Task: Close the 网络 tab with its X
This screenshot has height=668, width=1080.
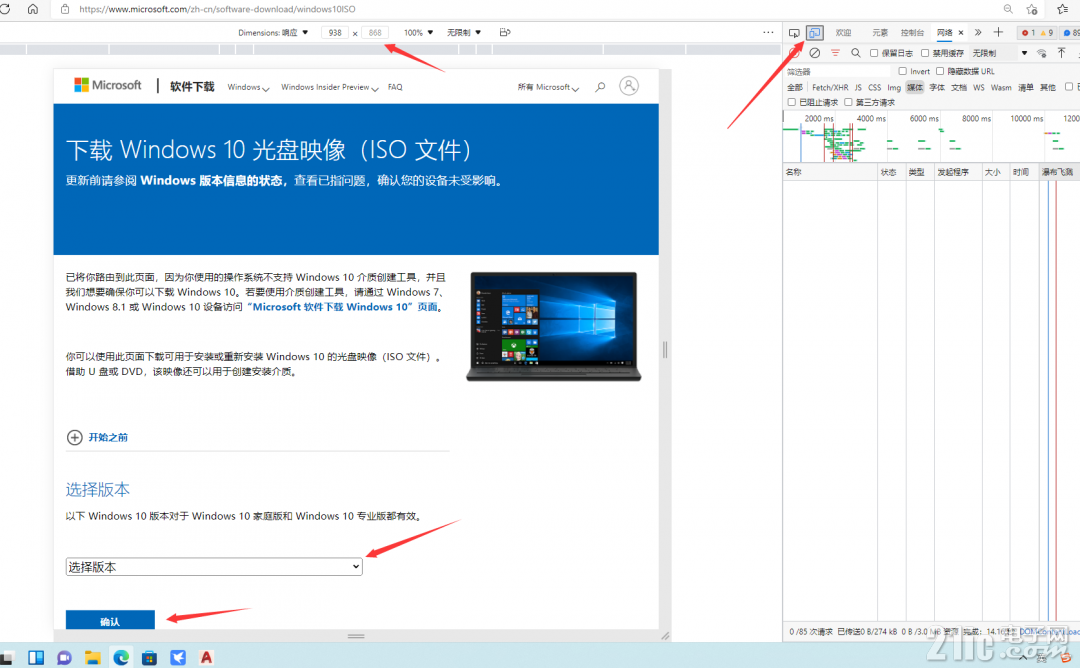Action: (x=961, y=32)
